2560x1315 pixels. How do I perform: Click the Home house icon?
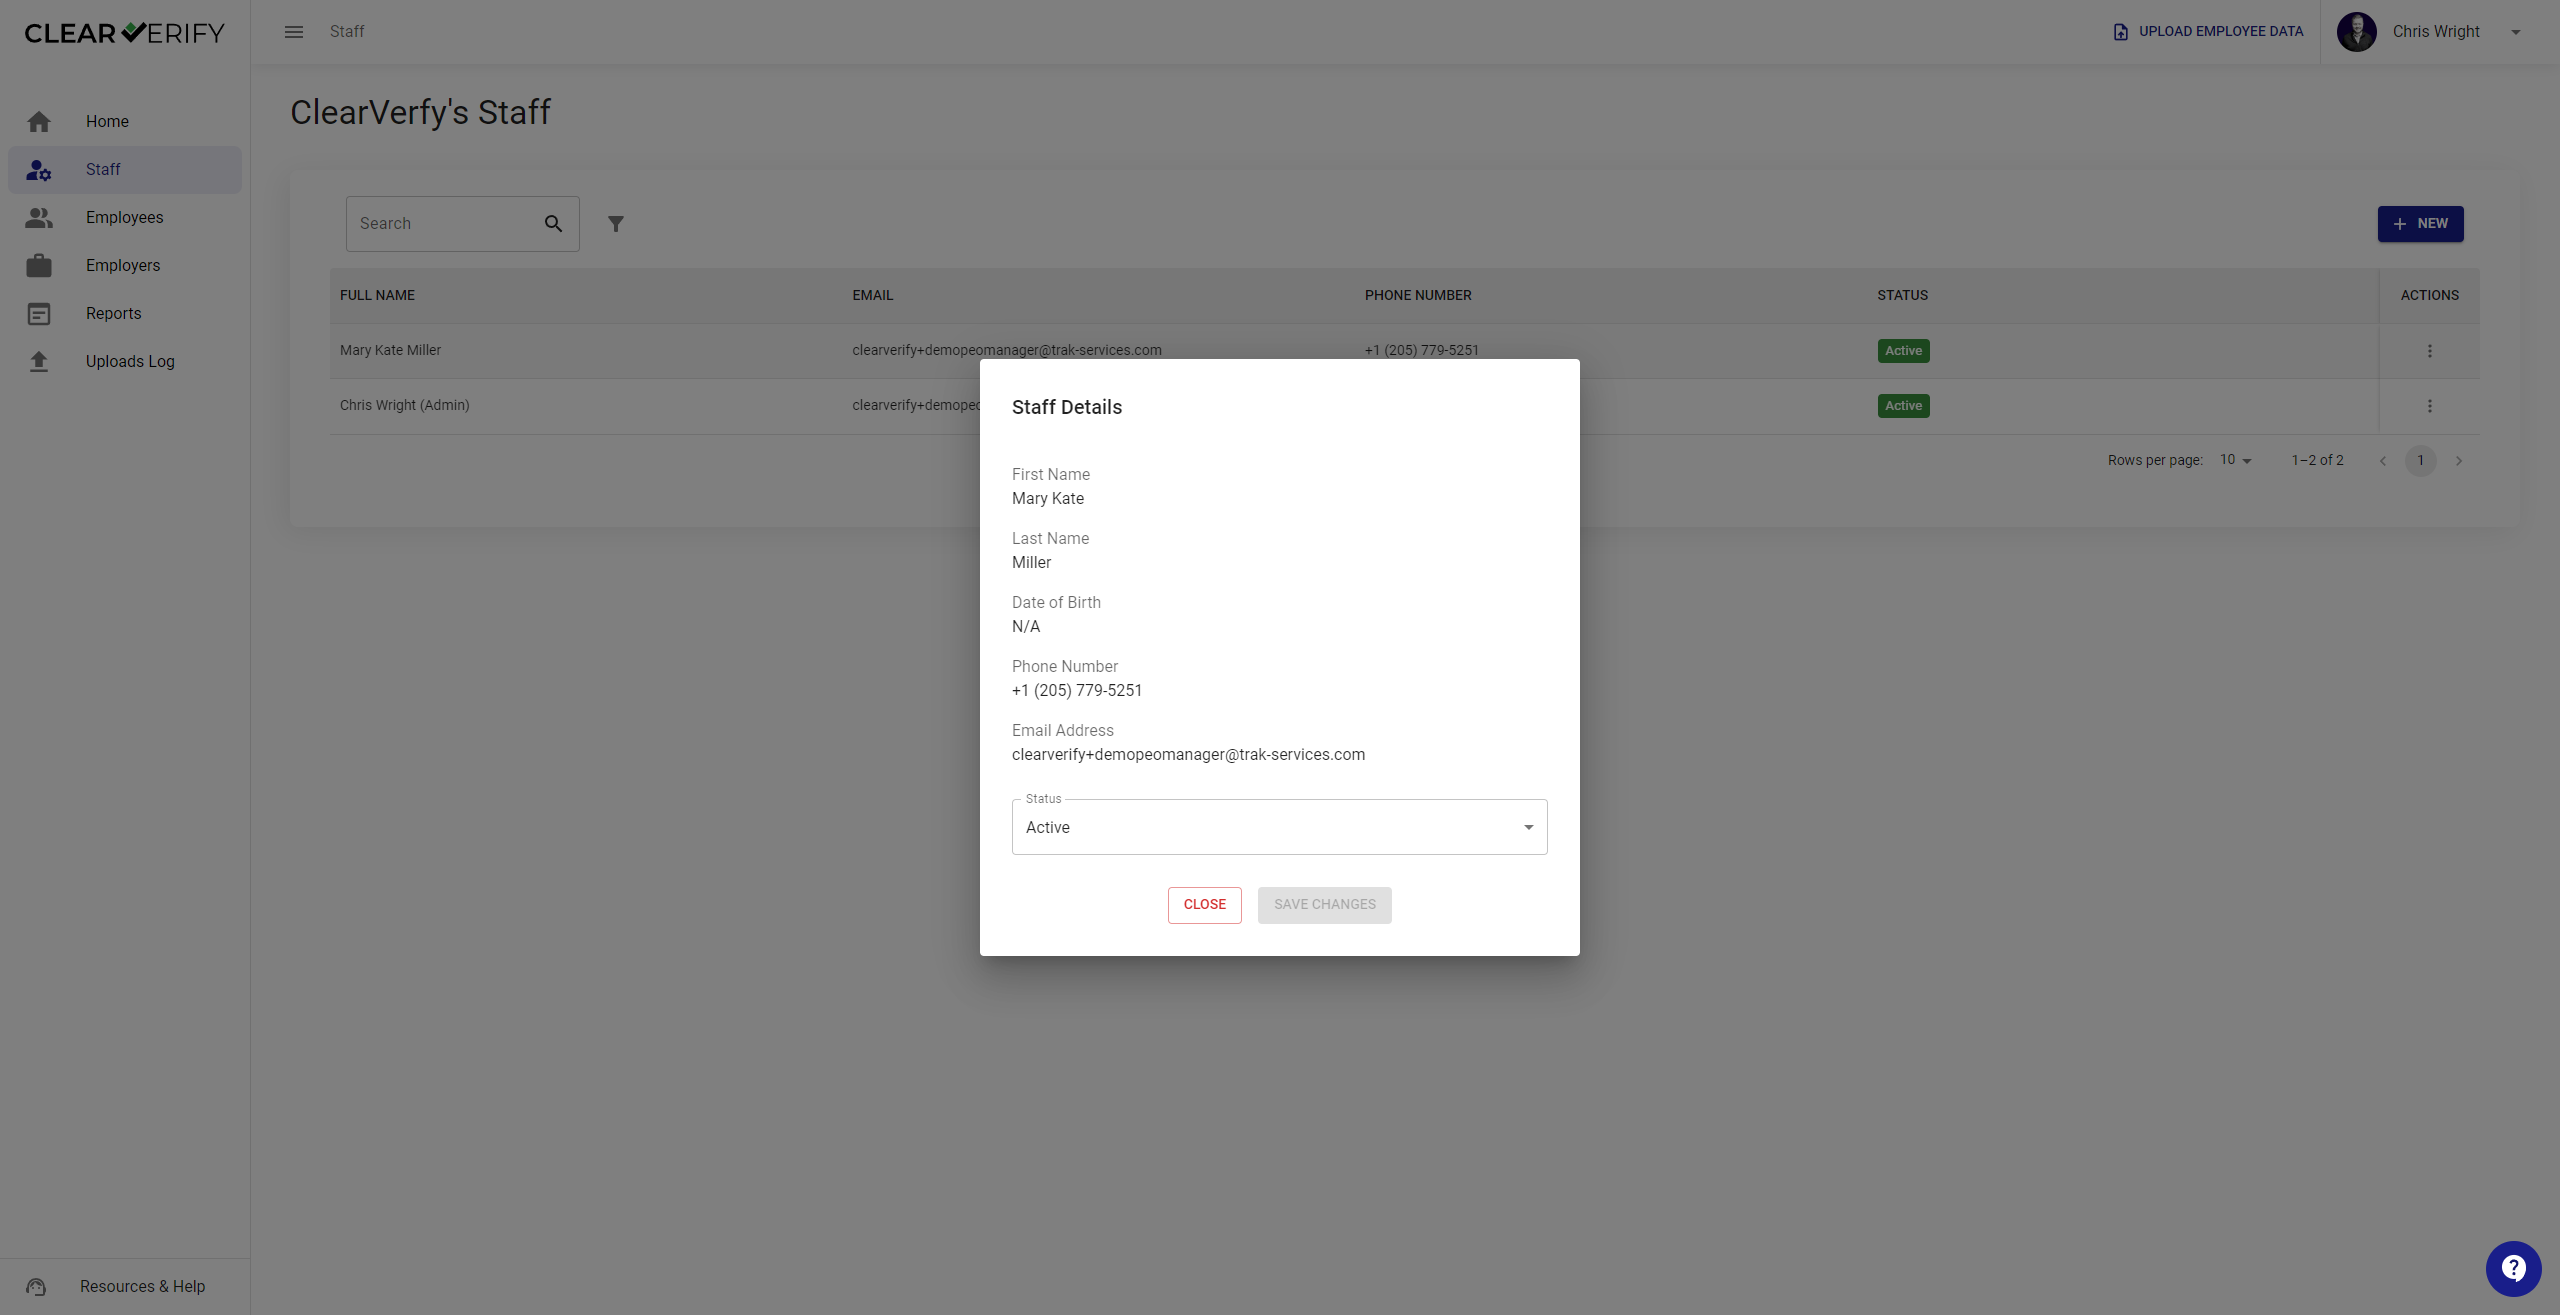tap(39, 122)
